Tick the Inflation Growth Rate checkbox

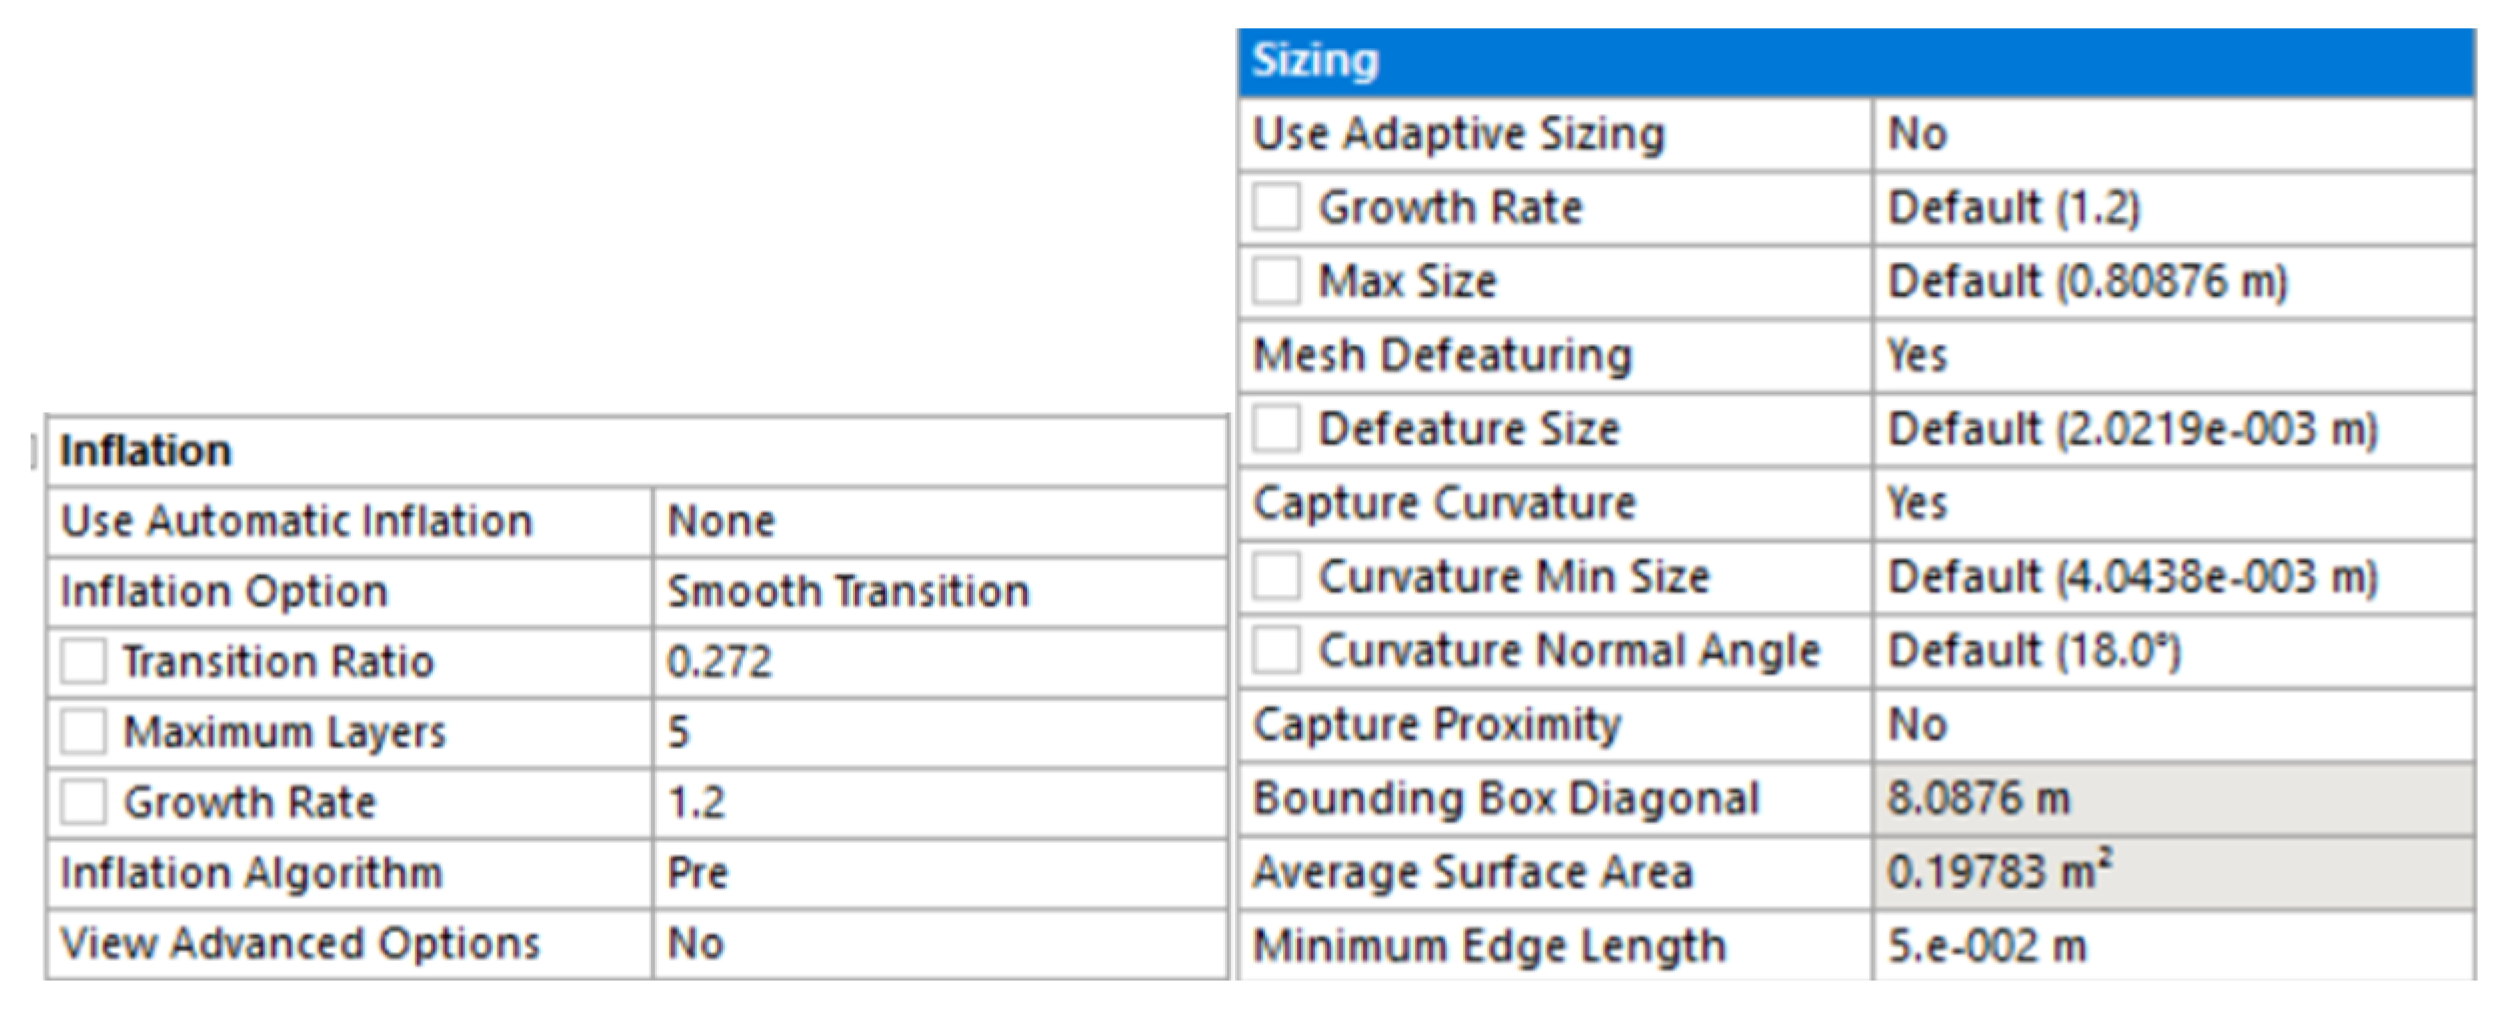83,802
